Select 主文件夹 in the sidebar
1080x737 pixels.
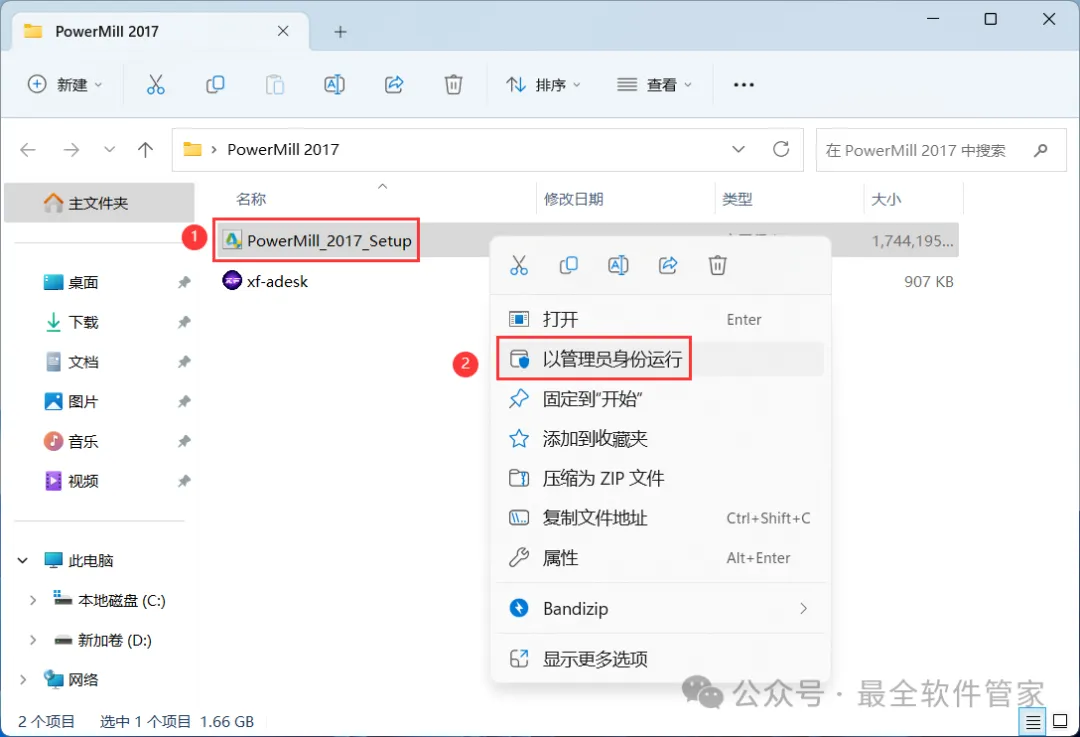[x=99, y=203]
